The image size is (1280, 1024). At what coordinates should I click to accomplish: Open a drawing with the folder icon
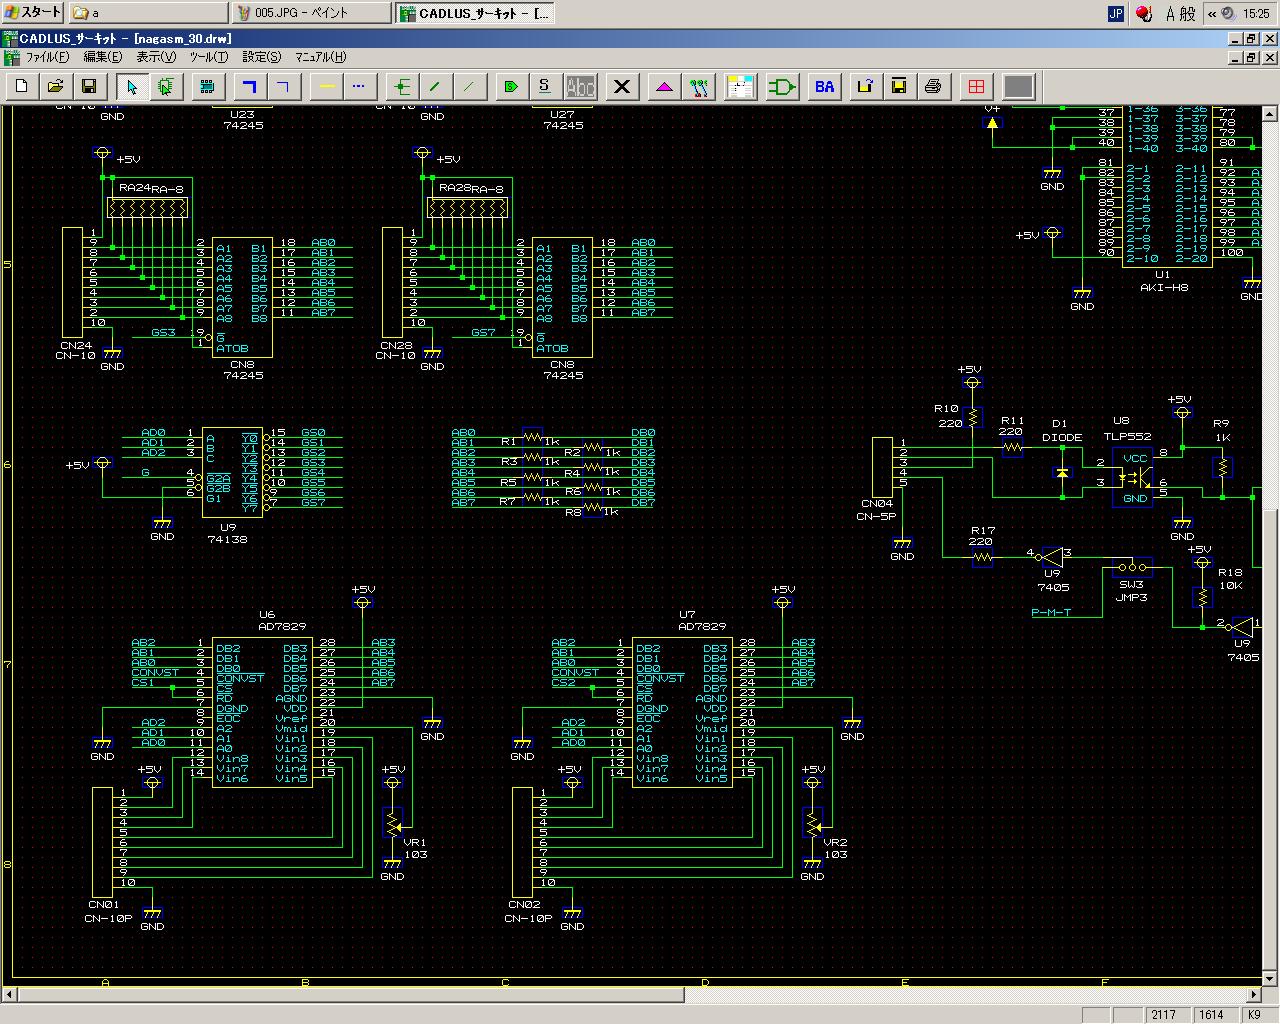click(x=56, y=87)
